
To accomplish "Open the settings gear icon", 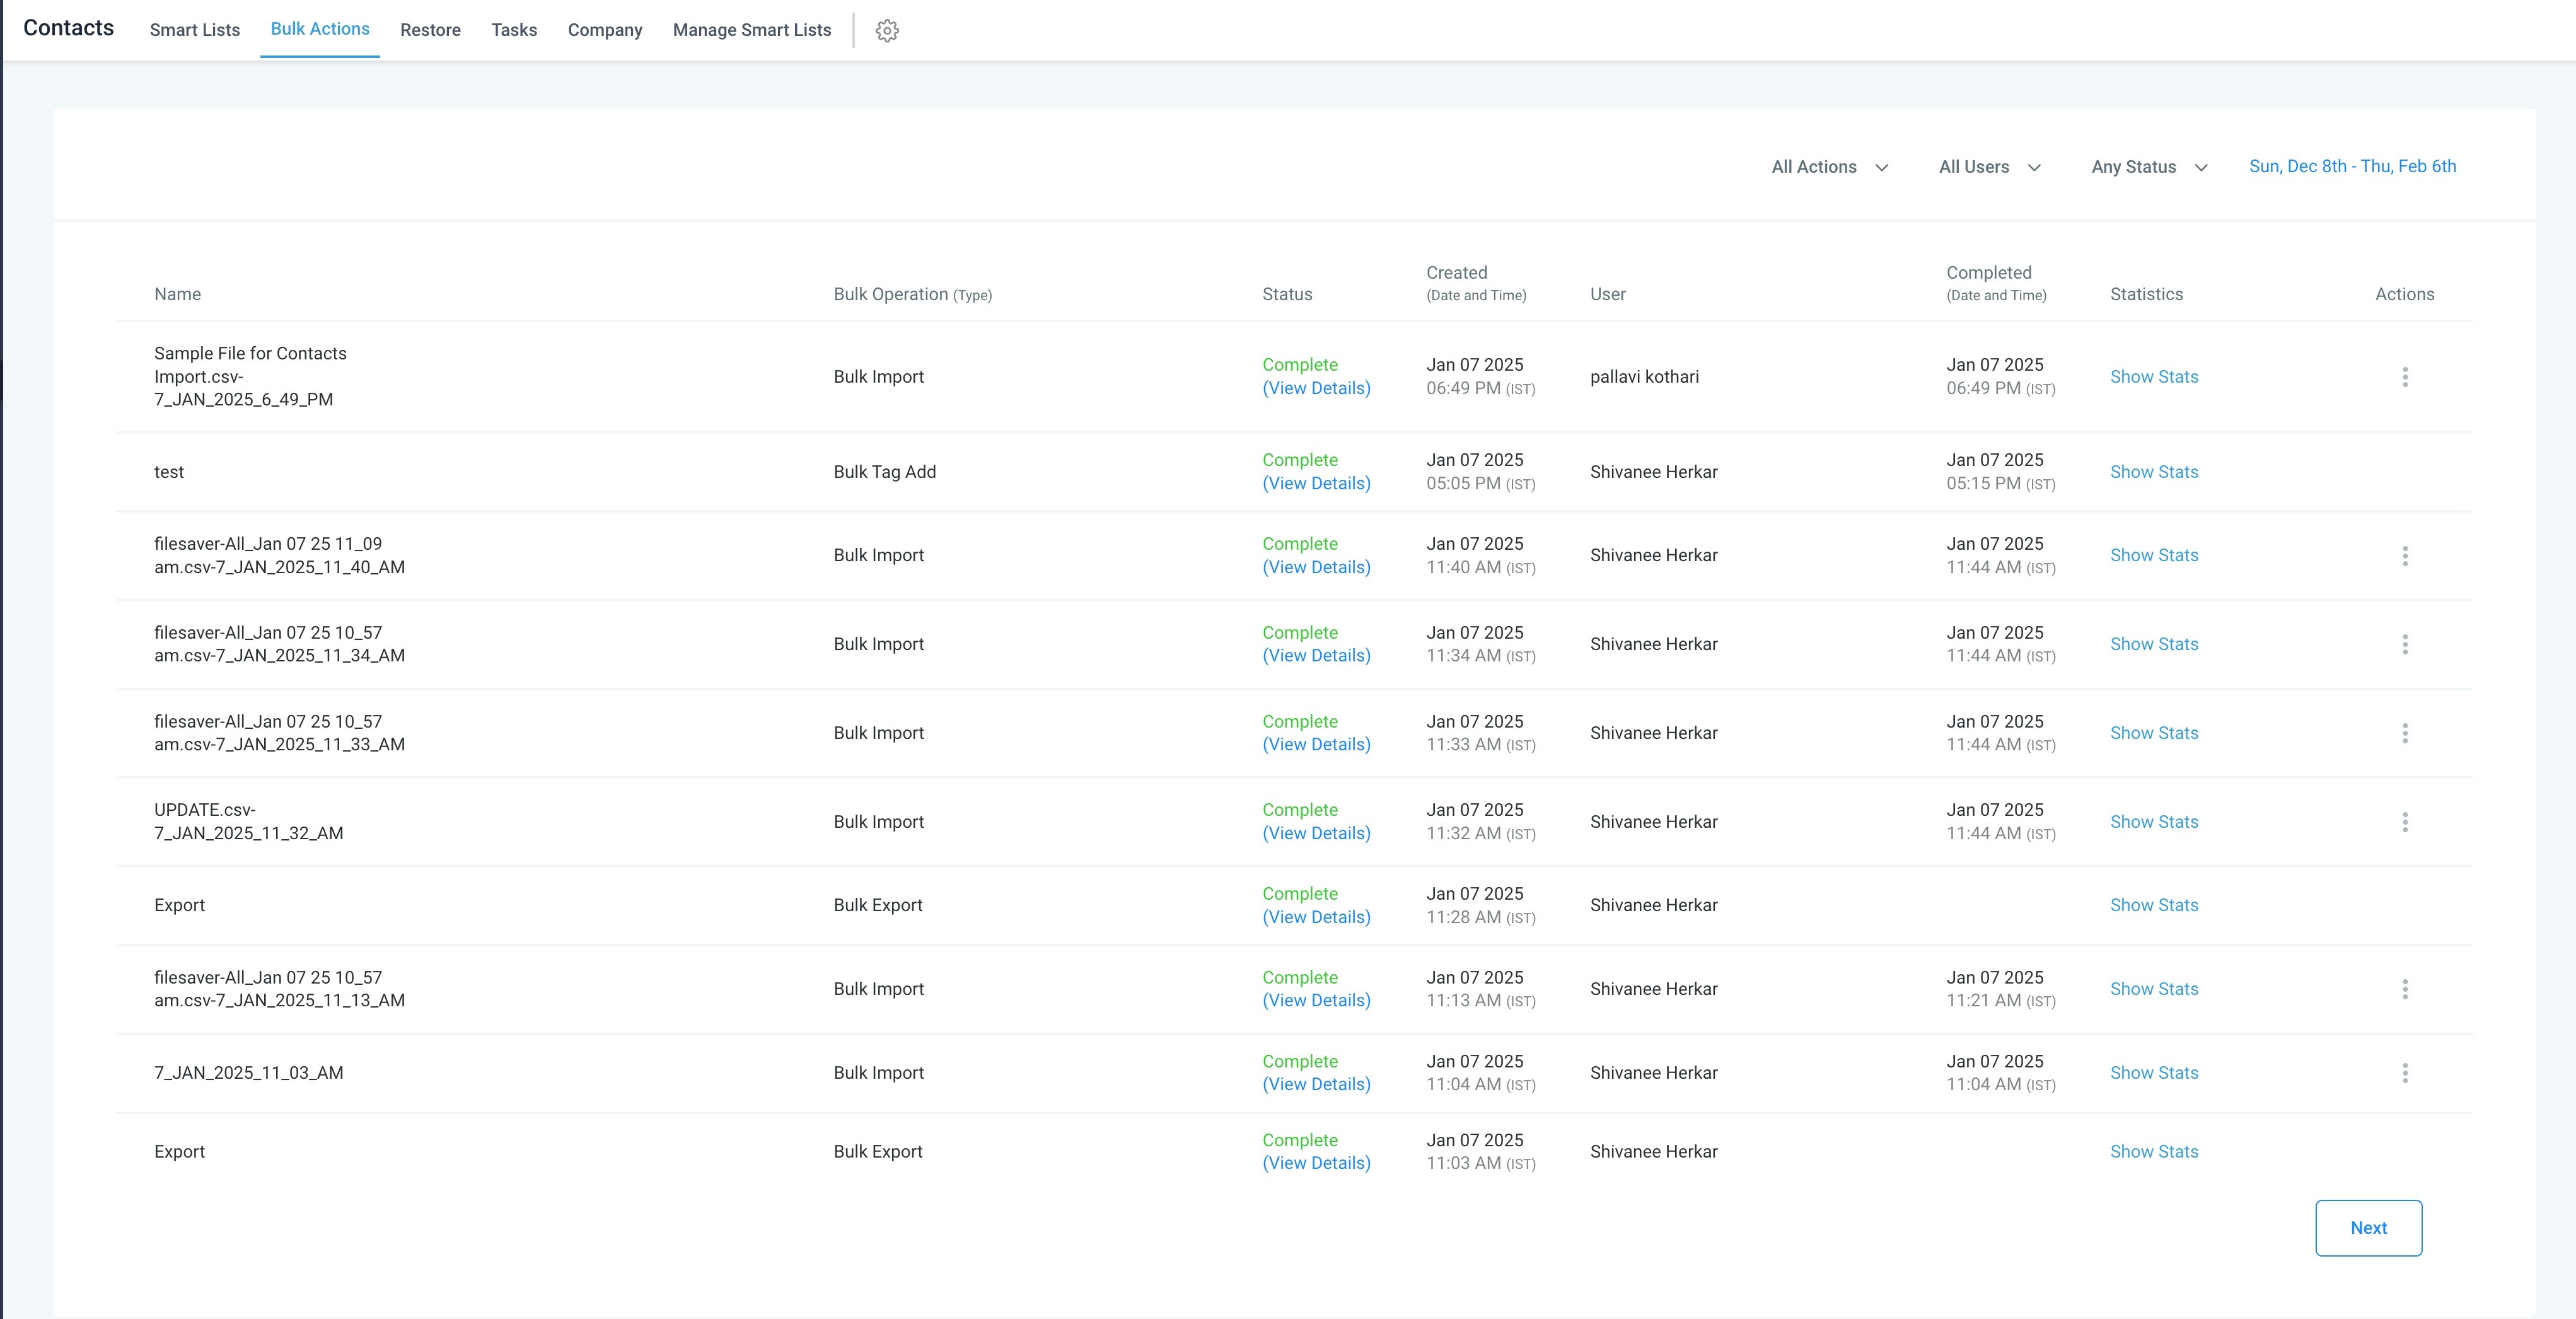I will click(886, 30).
